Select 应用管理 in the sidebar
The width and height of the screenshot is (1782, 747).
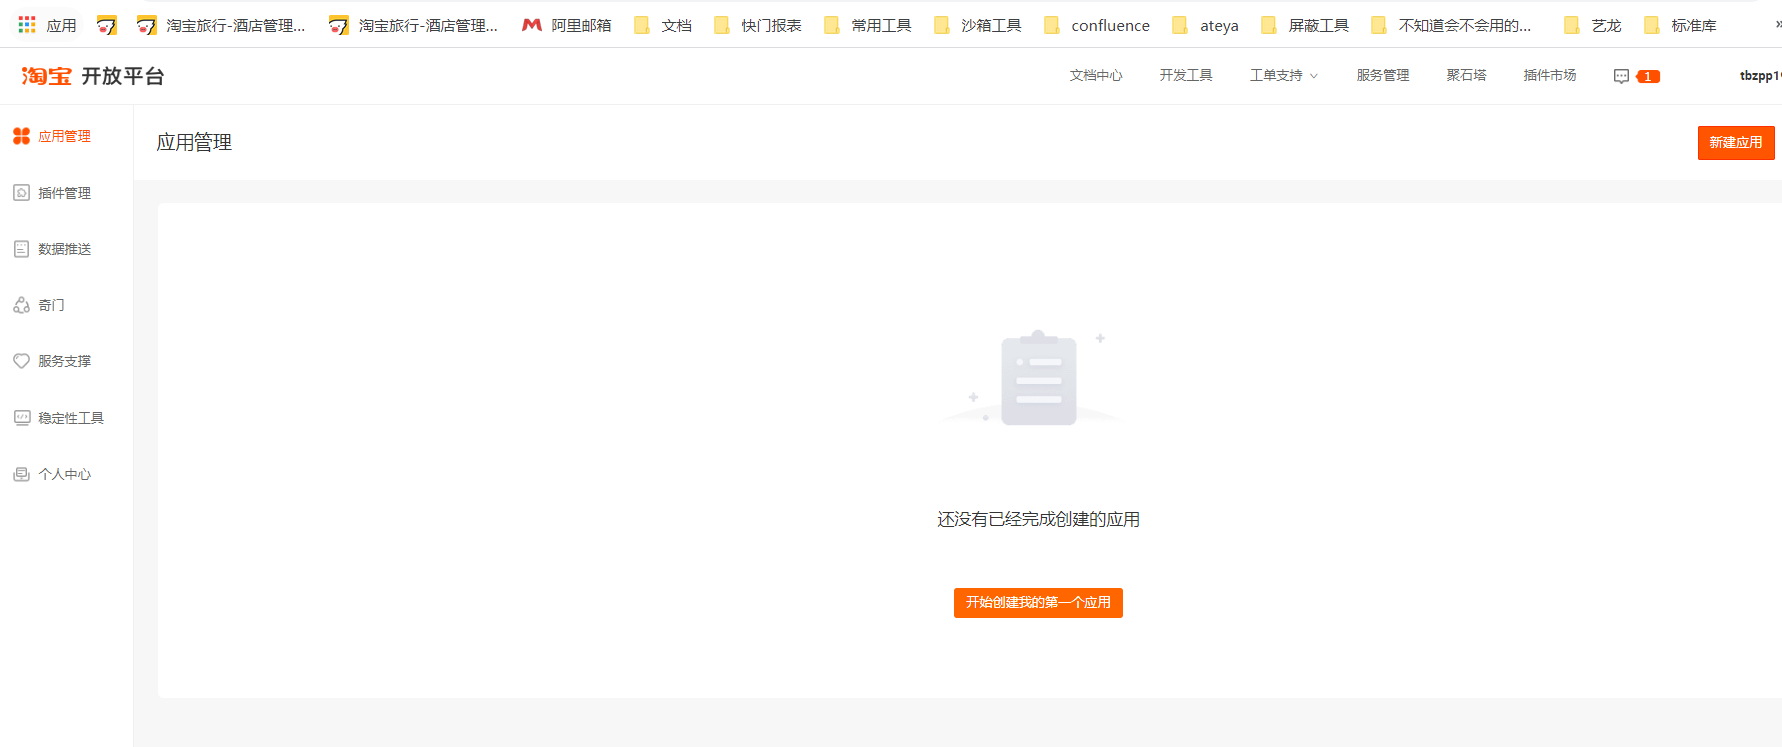click(52, 136)
